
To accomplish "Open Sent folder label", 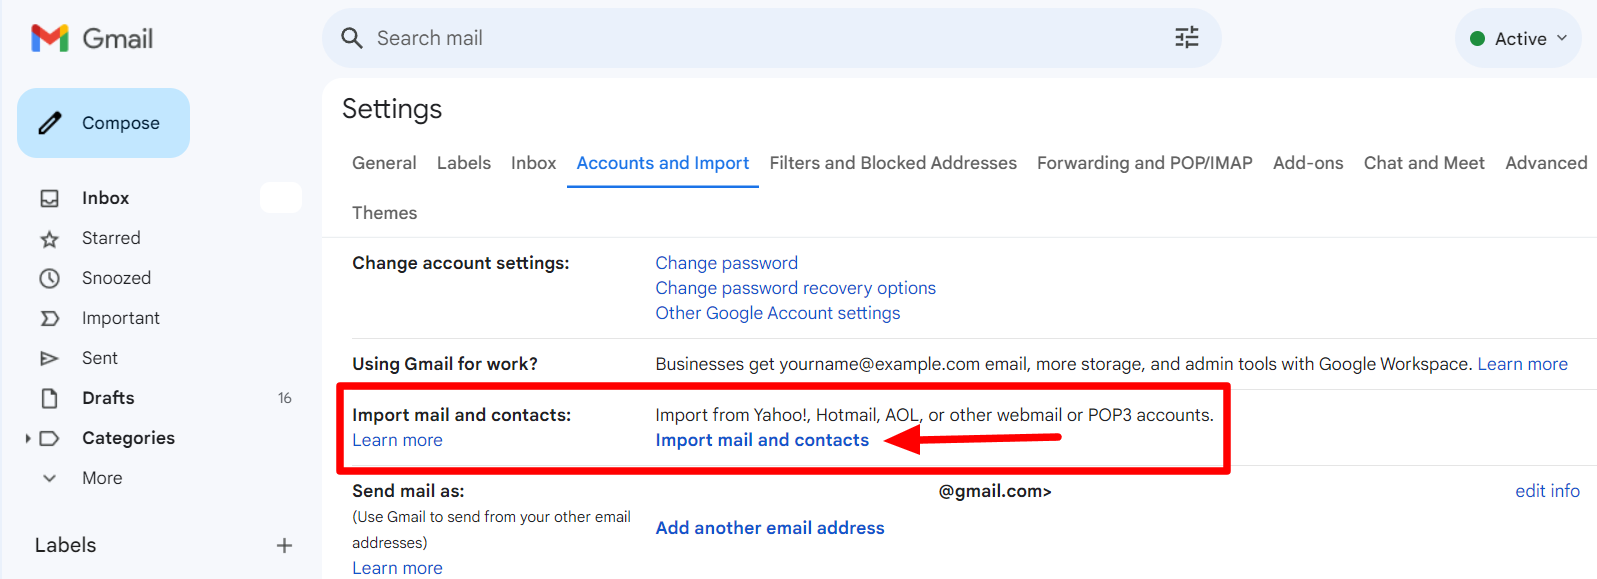I will (x=100, y=358).
